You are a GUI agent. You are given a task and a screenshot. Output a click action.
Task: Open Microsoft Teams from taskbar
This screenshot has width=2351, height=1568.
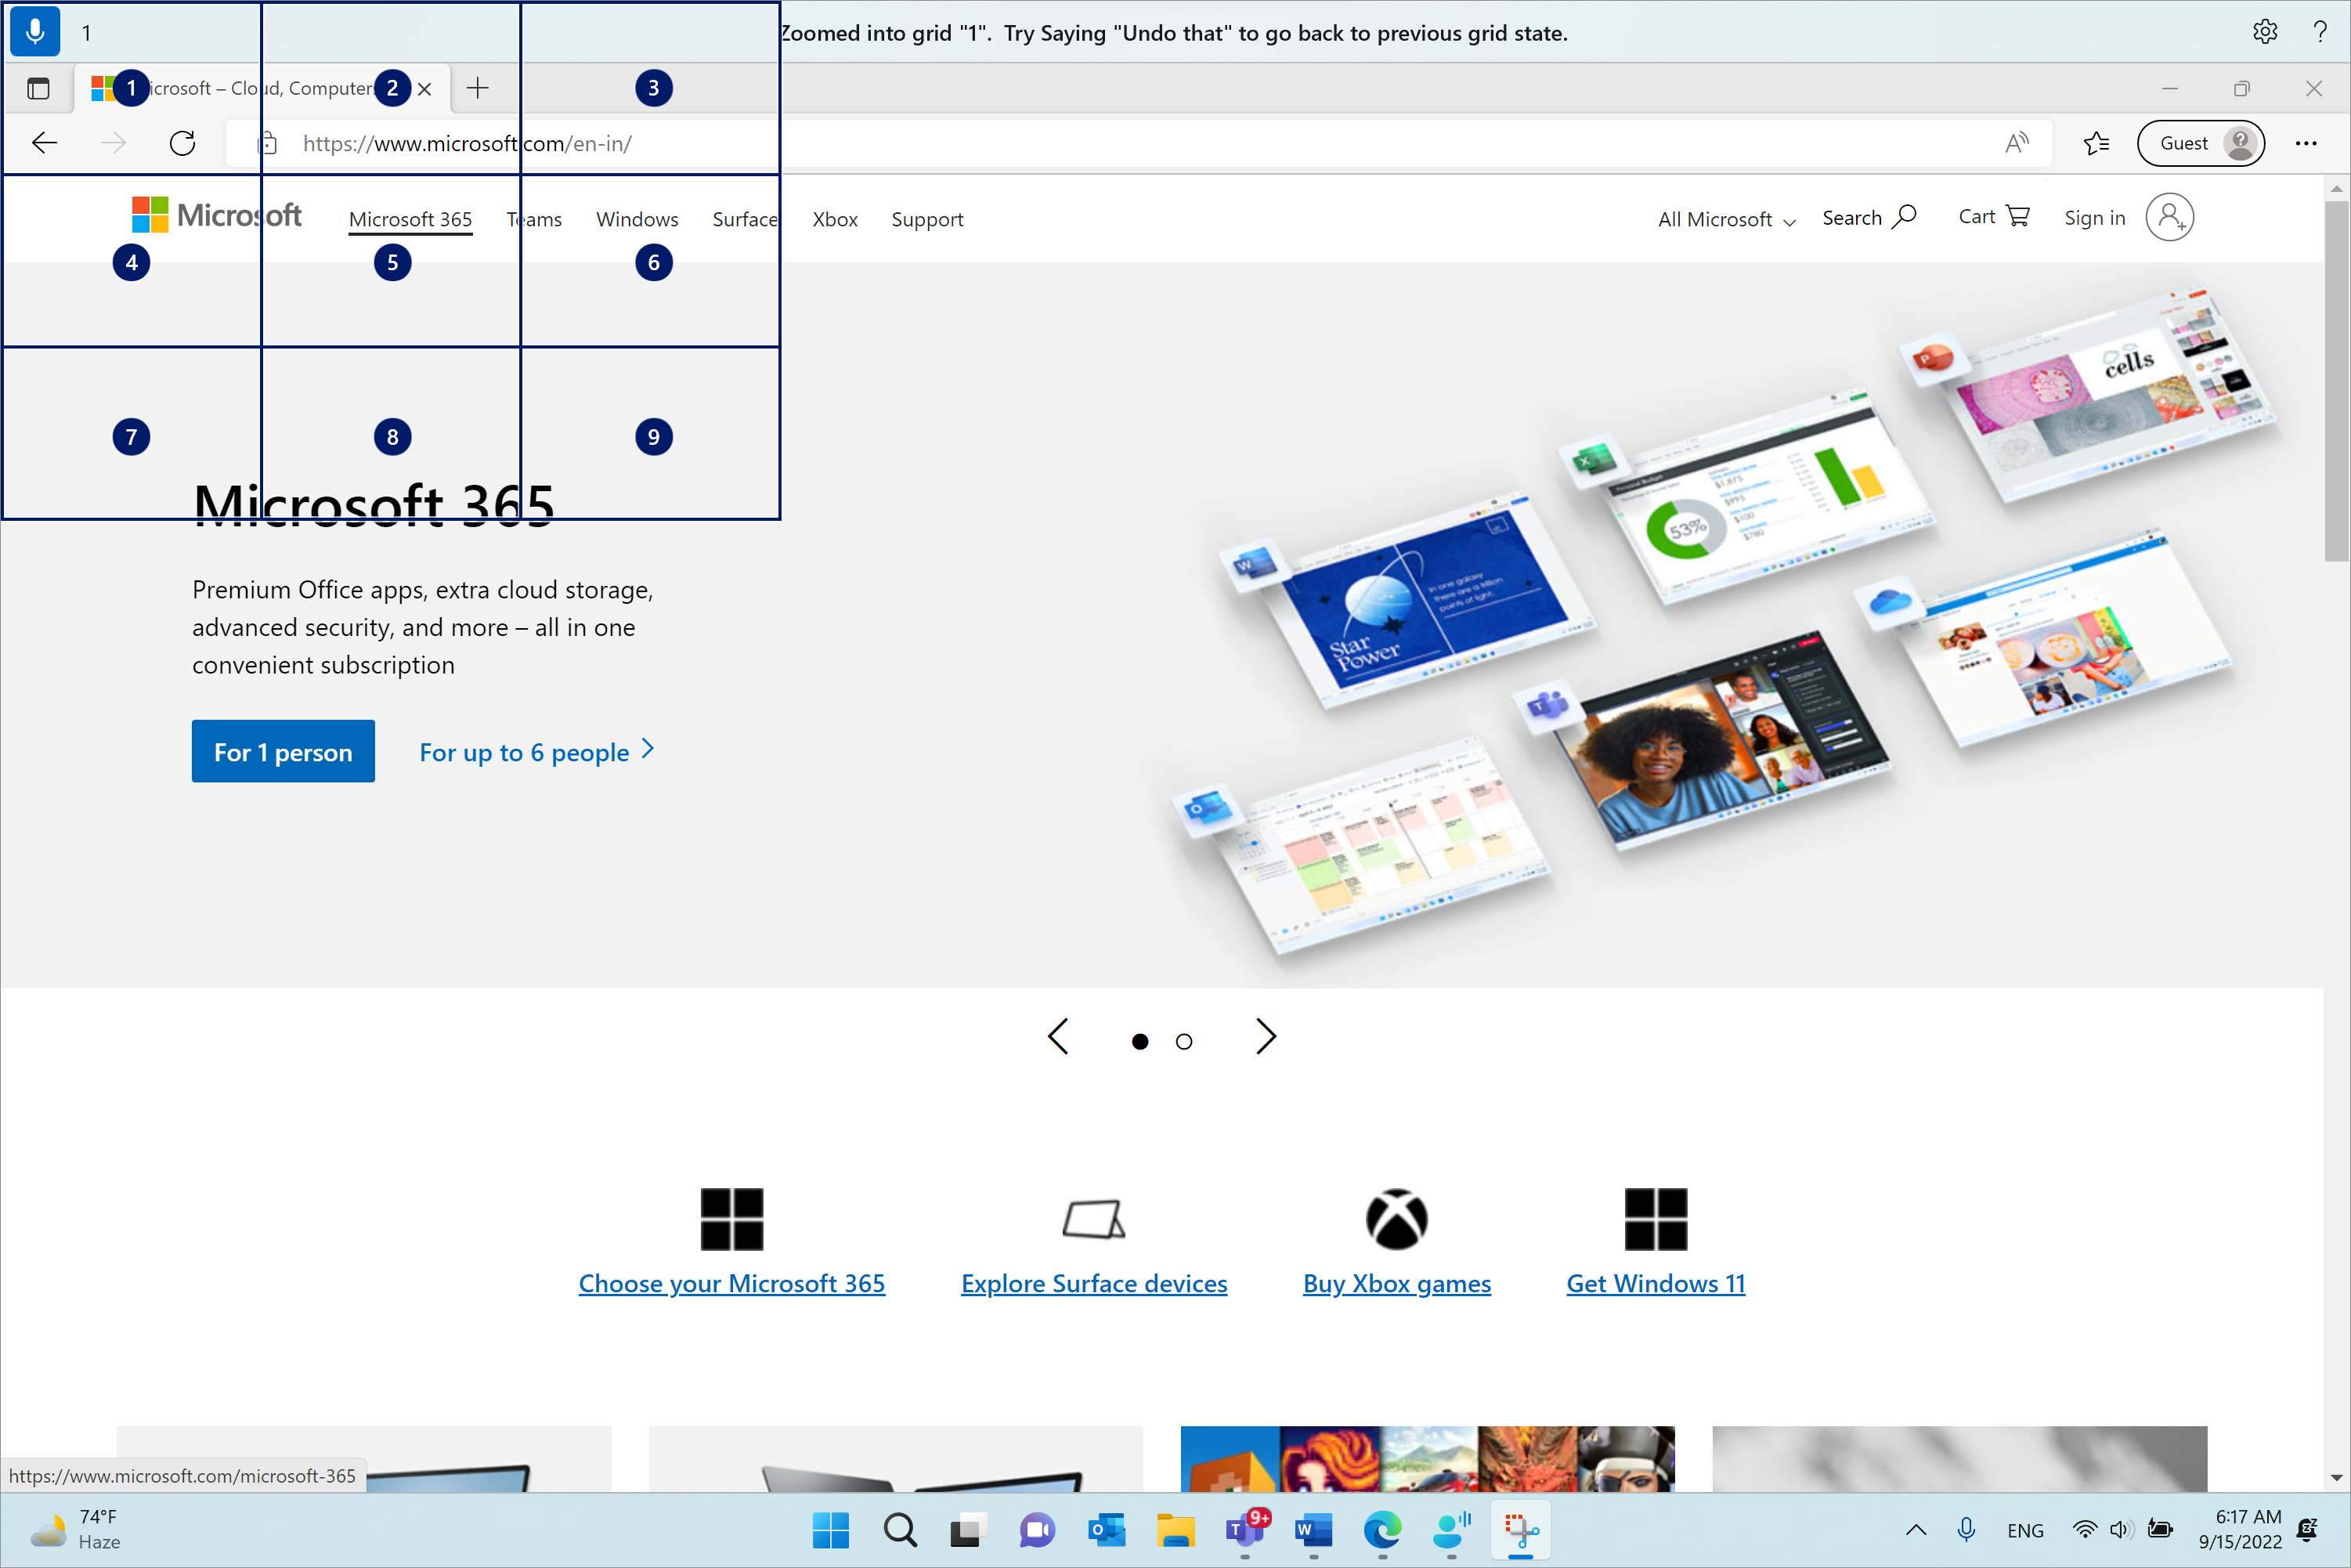coord(1244,1530)
